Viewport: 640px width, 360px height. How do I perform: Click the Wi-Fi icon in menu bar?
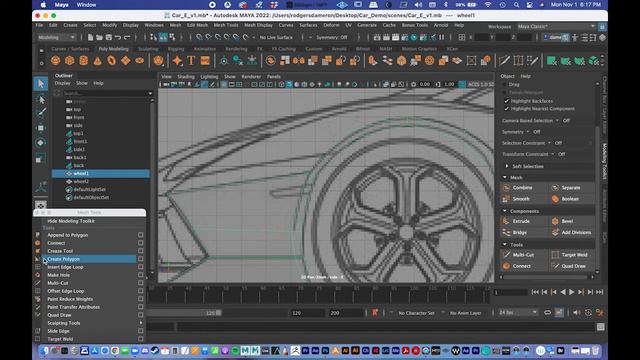coord(488,5)
